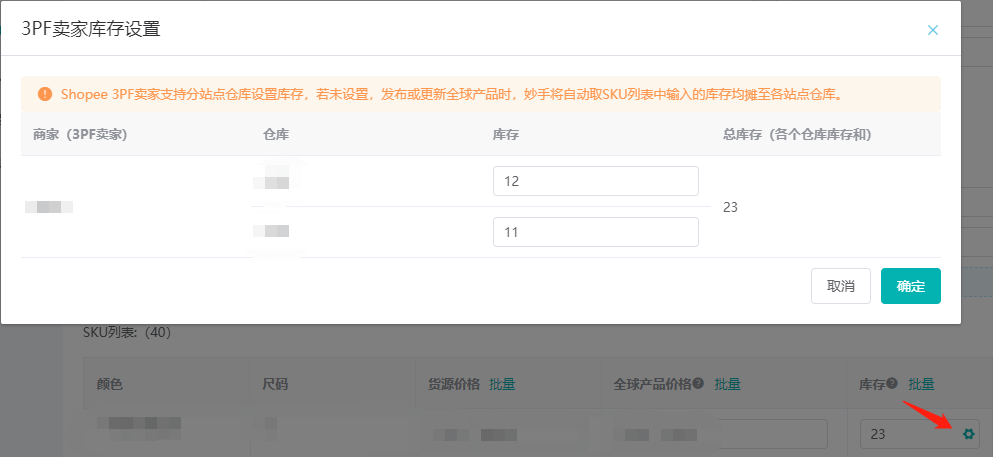The width and height of the screenshot is (993, 457).
Task: Close the 3PF卖家库存设置 dialog
Action: pyautogui.click(x=932, y=30)
